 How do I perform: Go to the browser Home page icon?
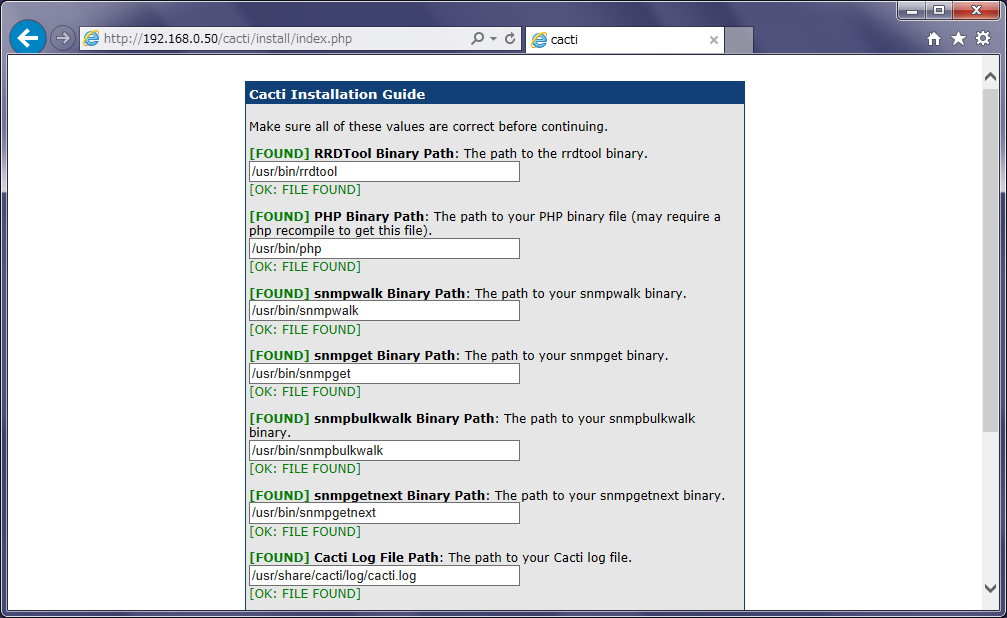tap(934, 39)
